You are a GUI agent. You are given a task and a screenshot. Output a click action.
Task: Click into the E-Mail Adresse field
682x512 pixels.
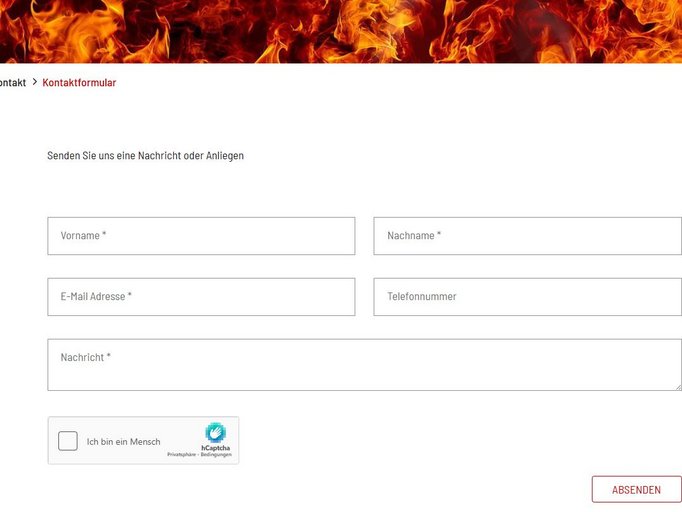coord(200,297)
